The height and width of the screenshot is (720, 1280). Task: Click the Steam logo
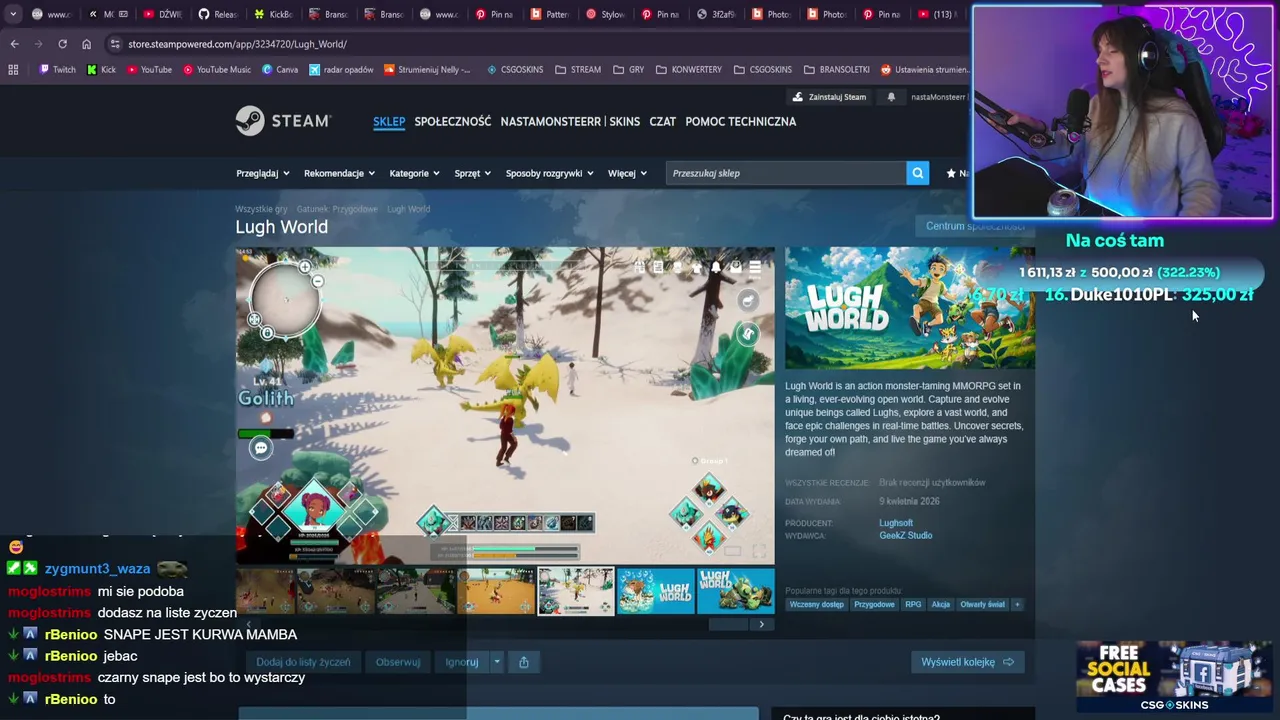(283, 121)
